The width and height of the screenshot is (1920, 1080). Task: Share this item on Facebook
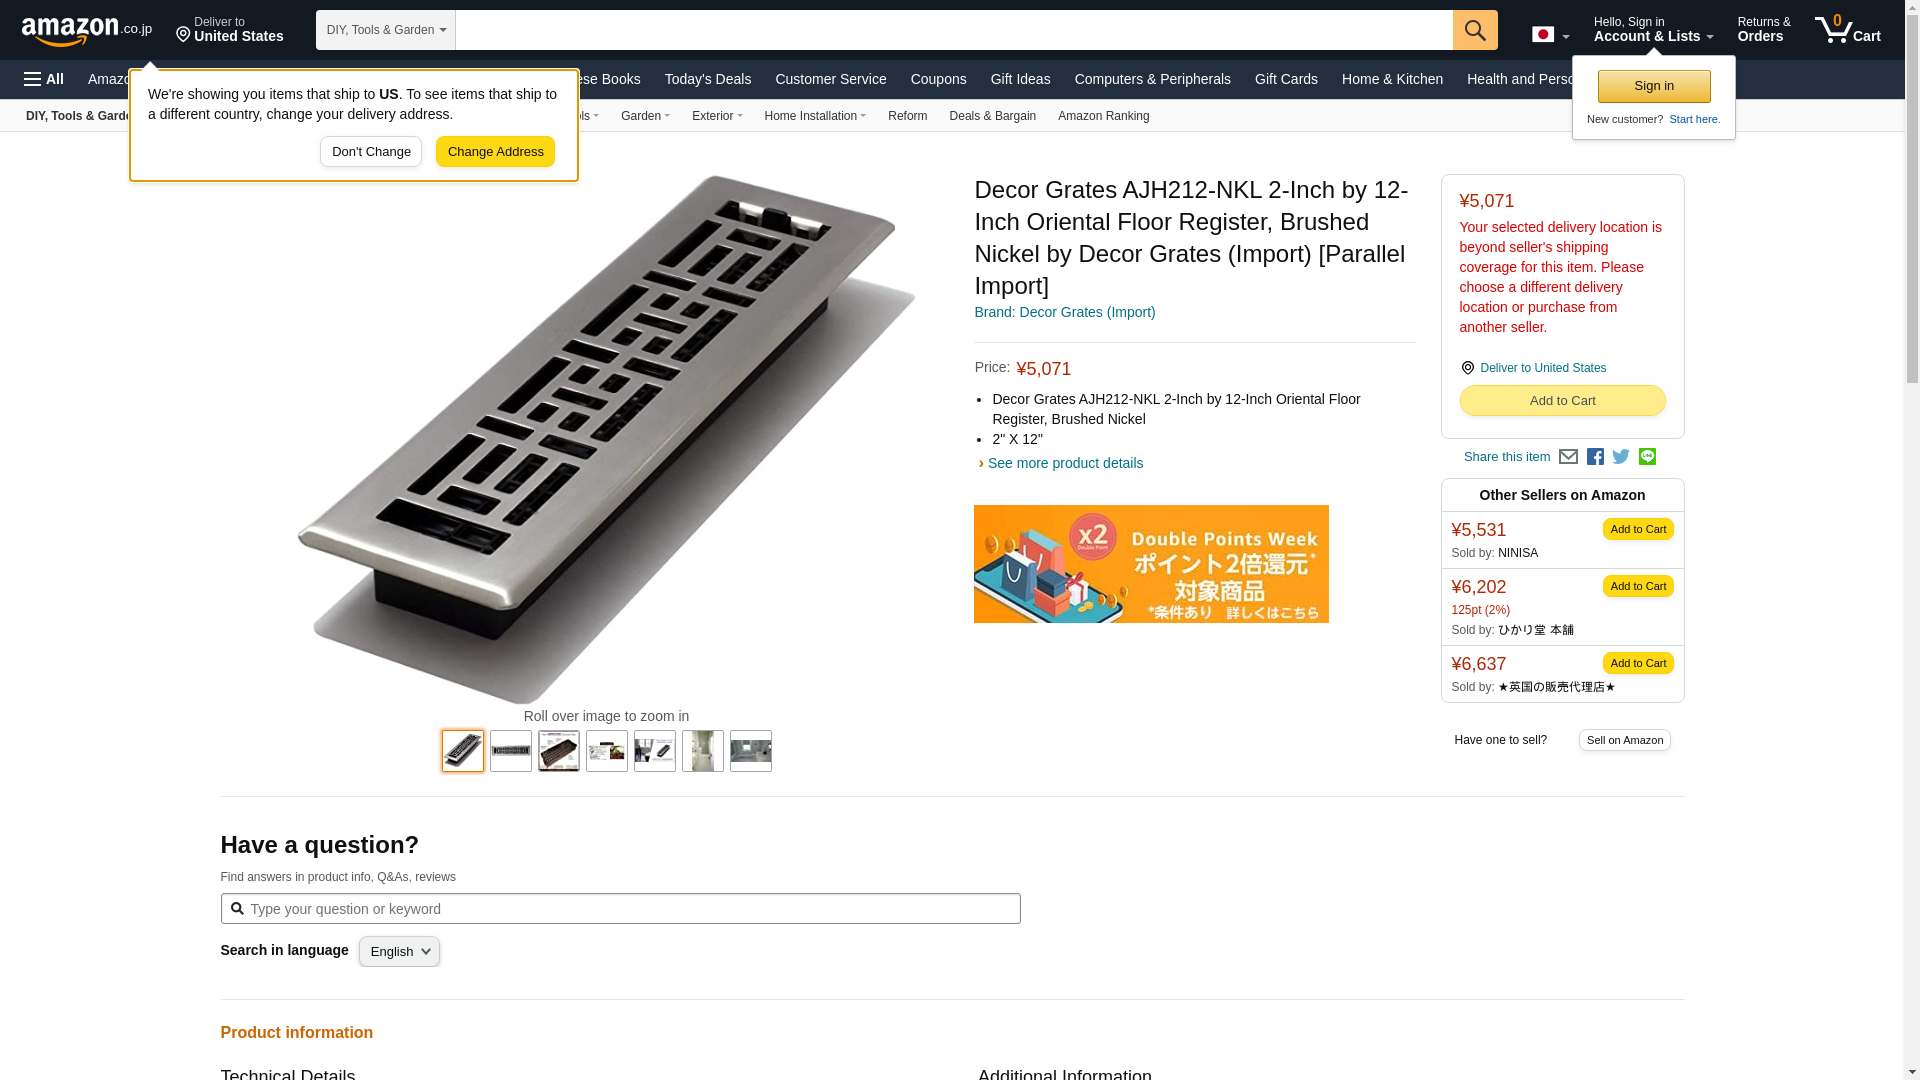(x=1595, y=457)
